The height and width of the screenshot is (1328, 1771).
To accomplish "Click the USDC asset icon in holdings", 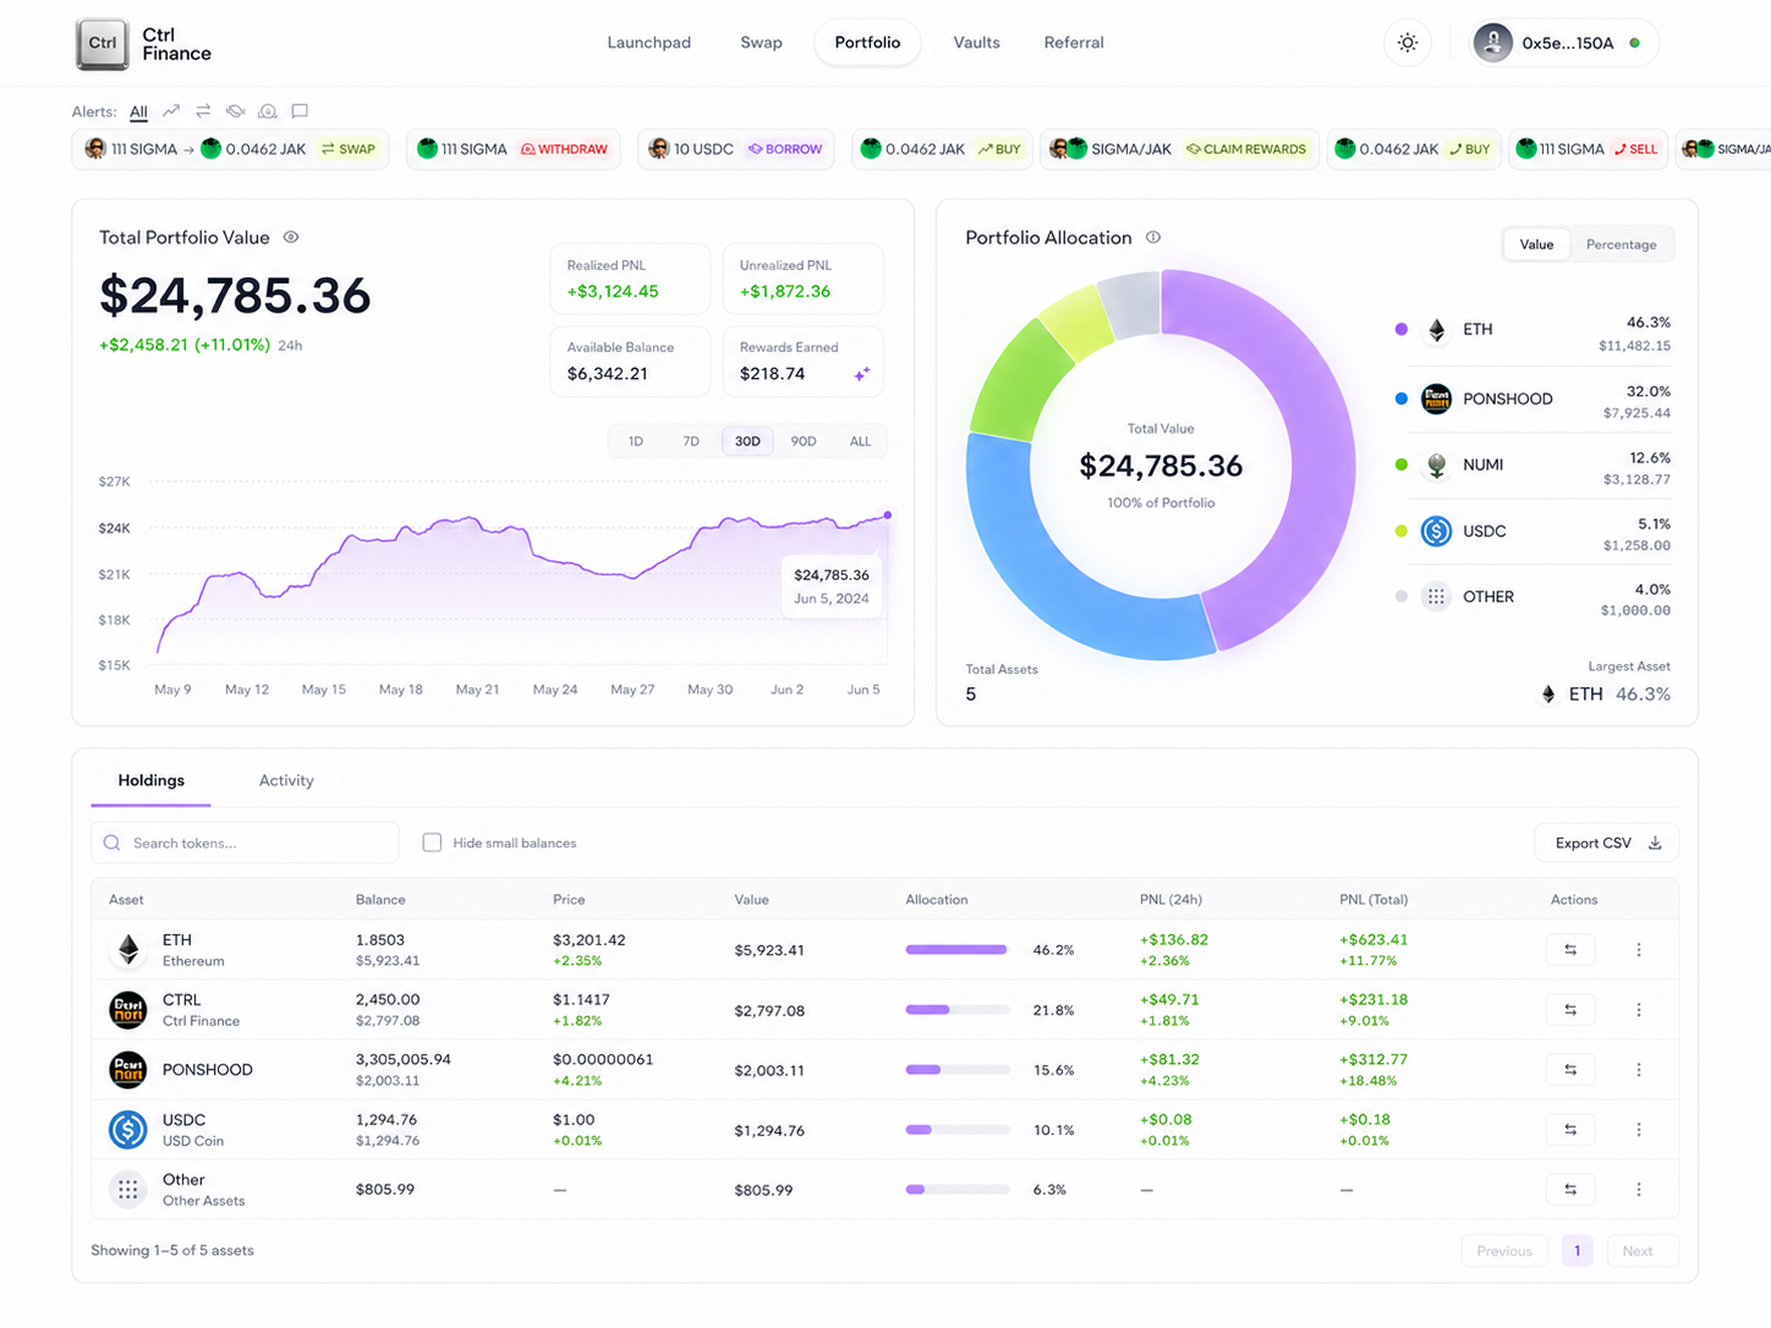I will click(128, 1130).
